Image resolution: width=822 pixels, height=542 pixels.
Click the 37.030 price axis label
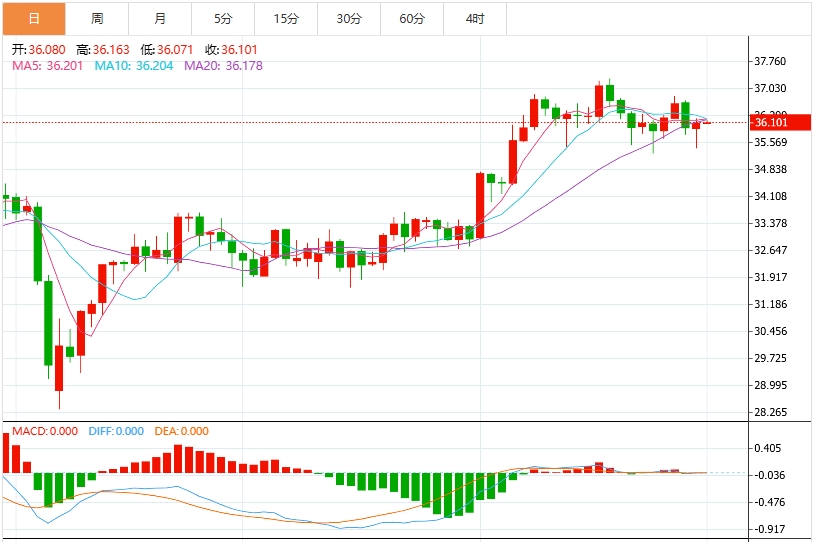coord(770,88)
